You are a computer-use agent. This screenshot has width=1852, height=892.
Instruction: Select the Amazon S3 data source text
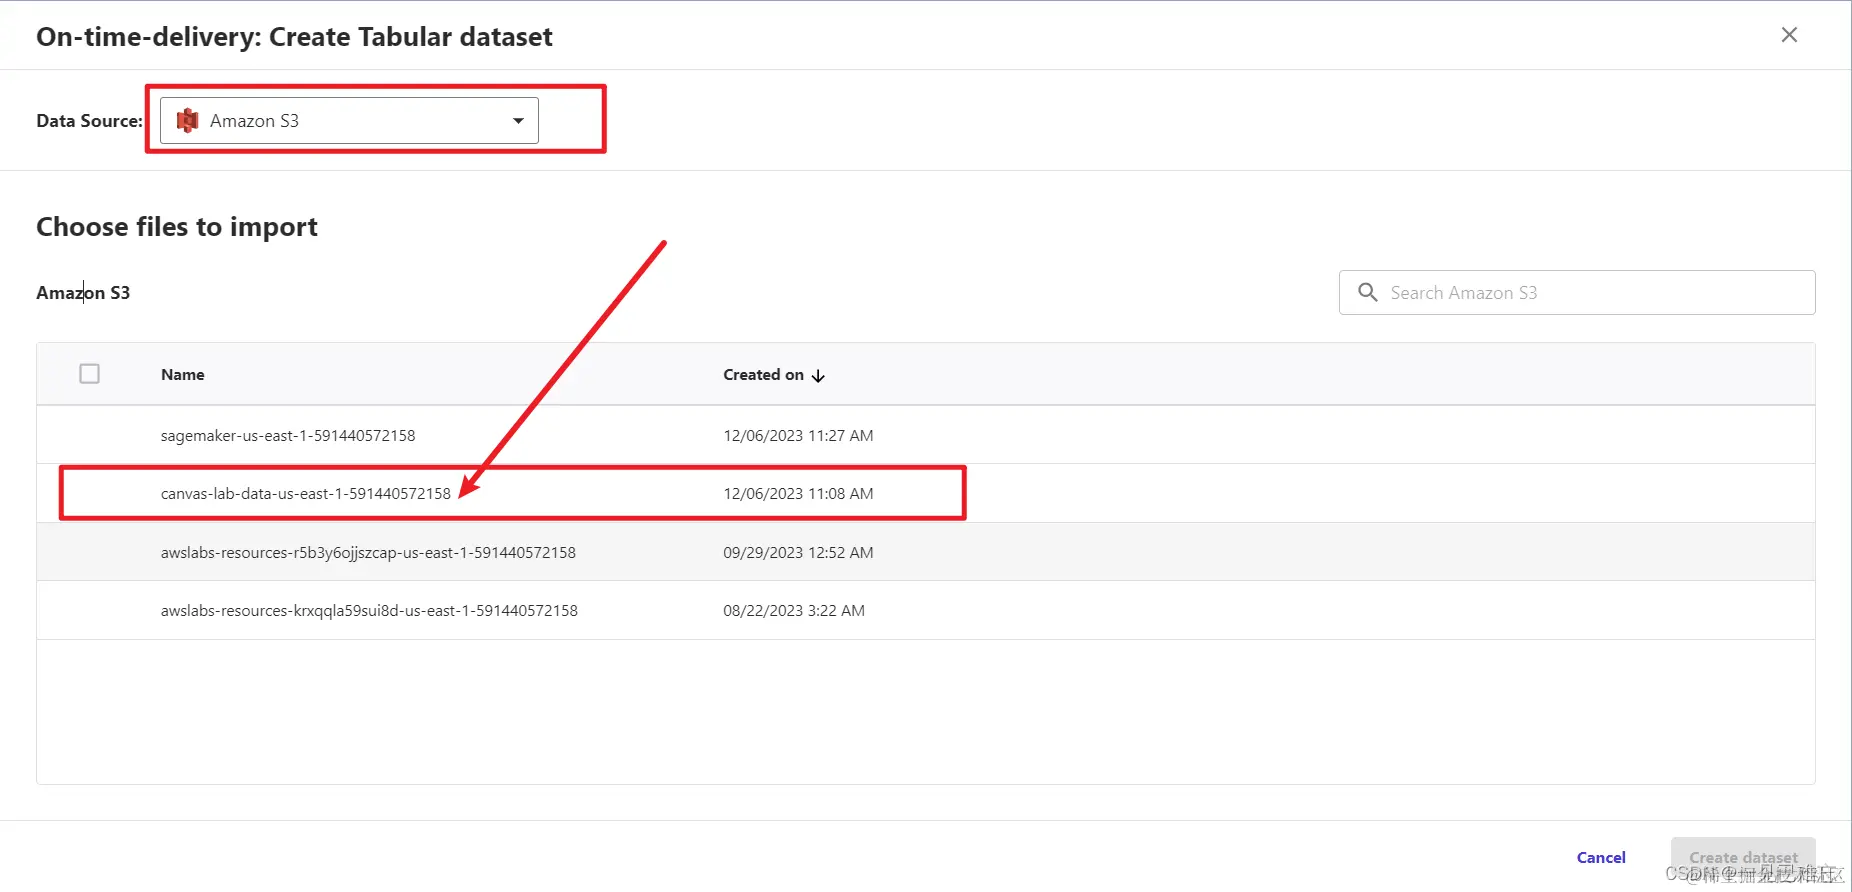point(254,121)
